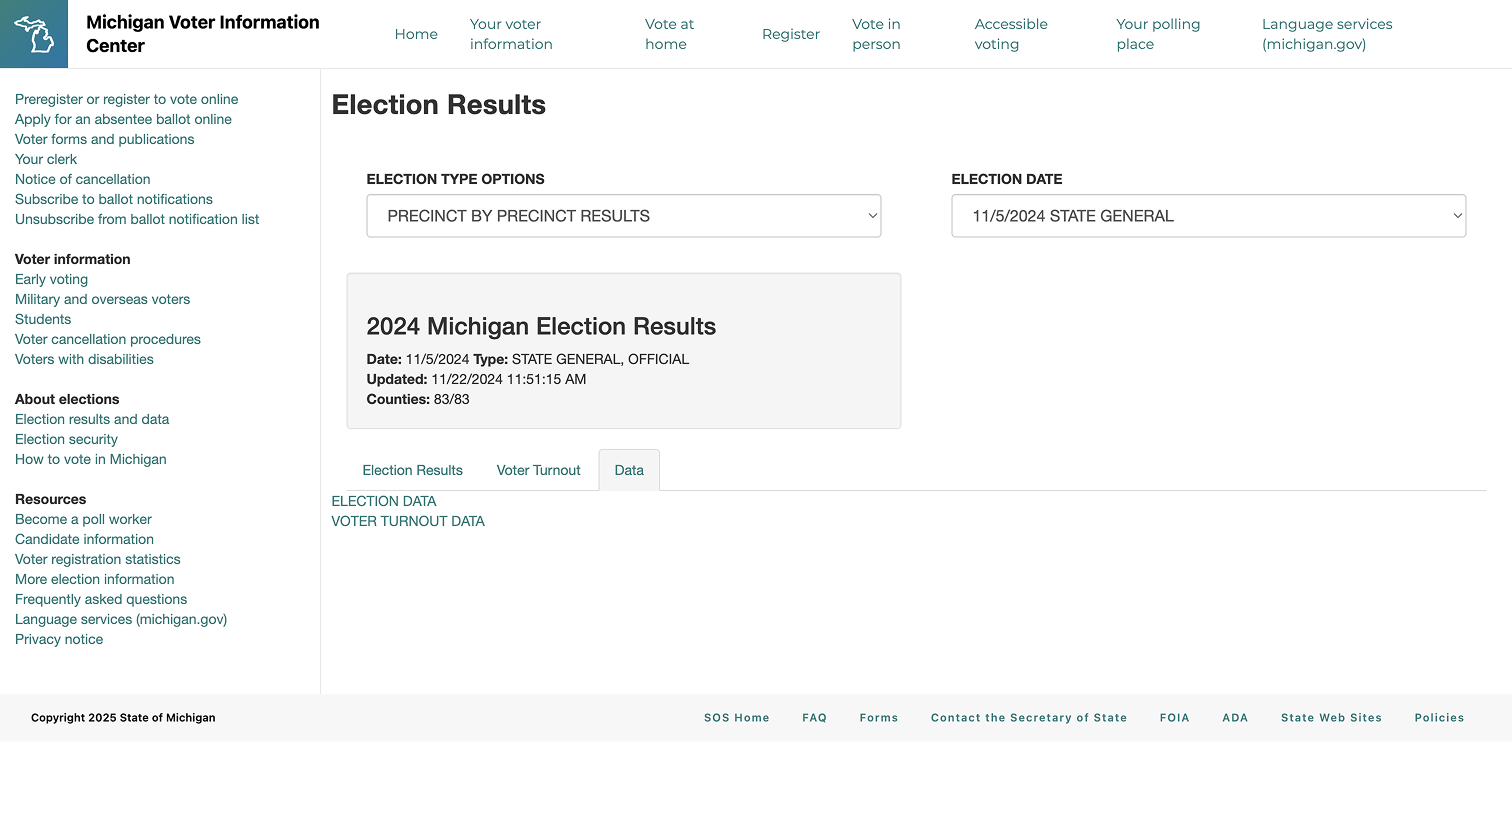Screen dimensions: 1512x823
Task: Open the Early voting link
Action: click(51, 279)
